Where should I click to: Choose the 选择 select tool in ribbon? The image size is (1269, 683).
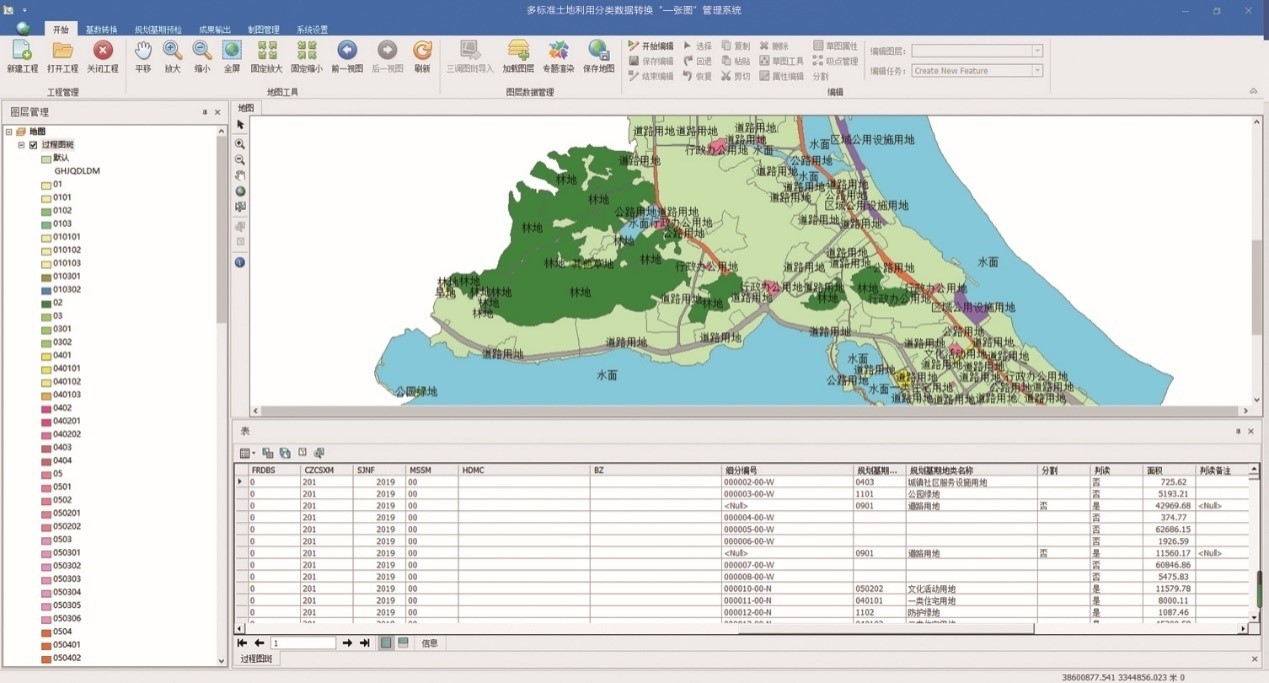(x=698, y=46)
